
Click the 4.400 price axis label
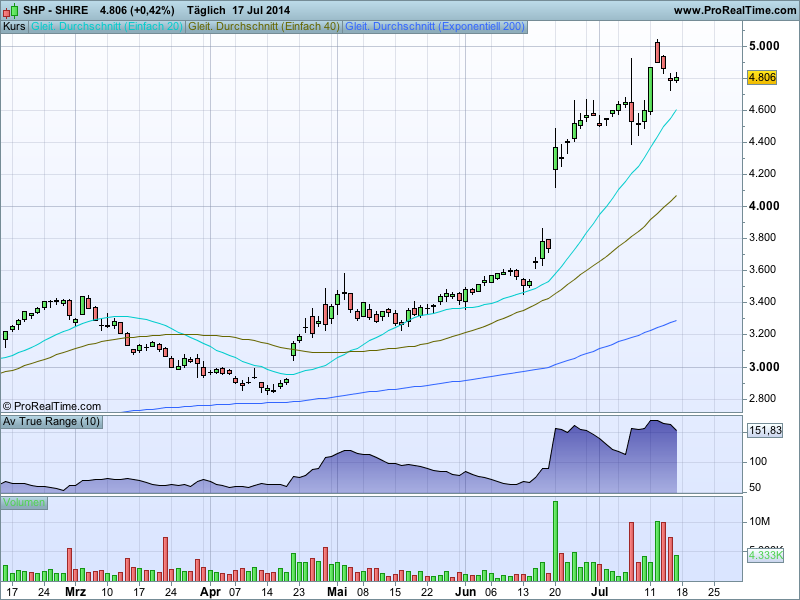click(x=762, y=142)
